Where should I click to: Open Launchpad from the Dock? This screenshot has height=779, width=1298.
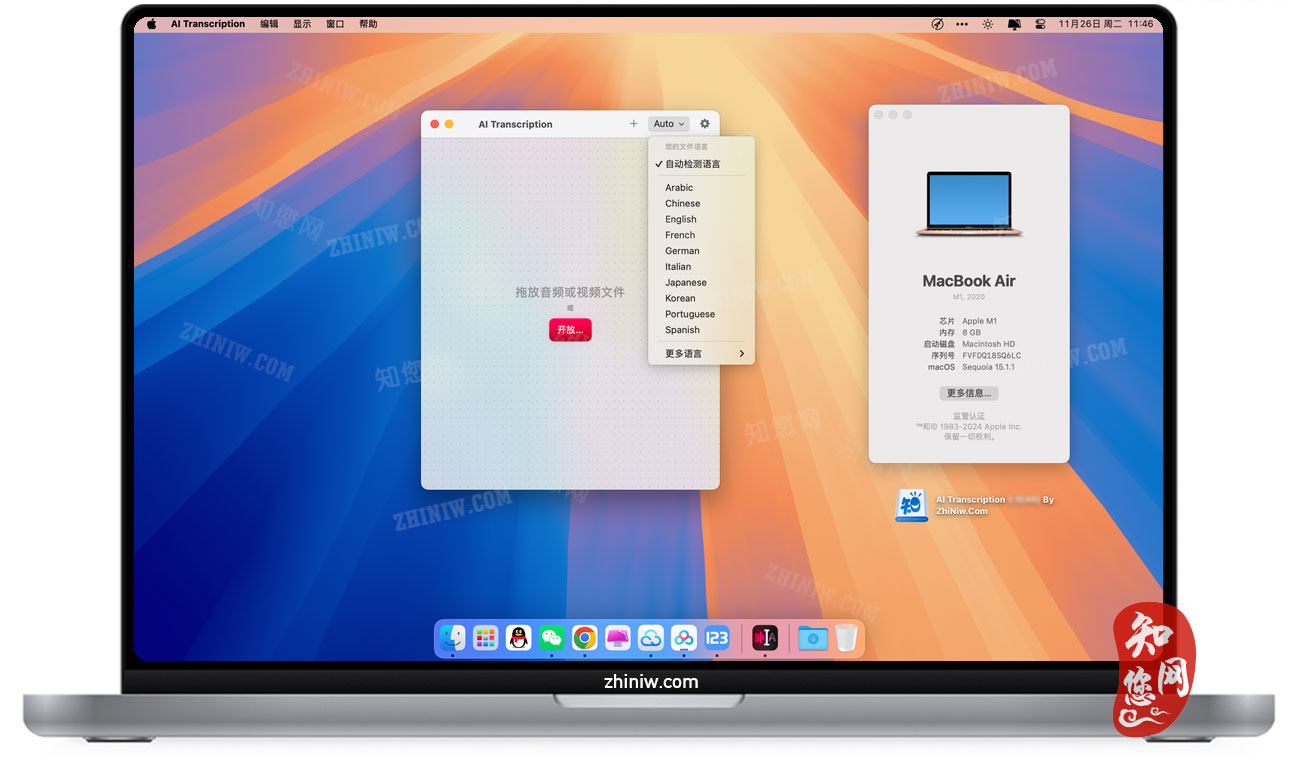pos(486,638)
